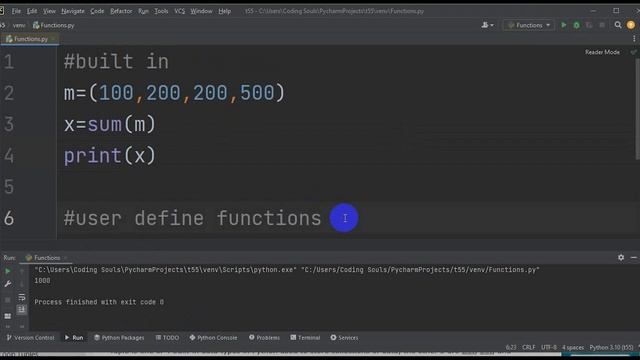Viewport: 640px width, 360px height.
Task: Hide the Run panel with minimize dash
Action: pyautogui.click(x=633, y=258)
